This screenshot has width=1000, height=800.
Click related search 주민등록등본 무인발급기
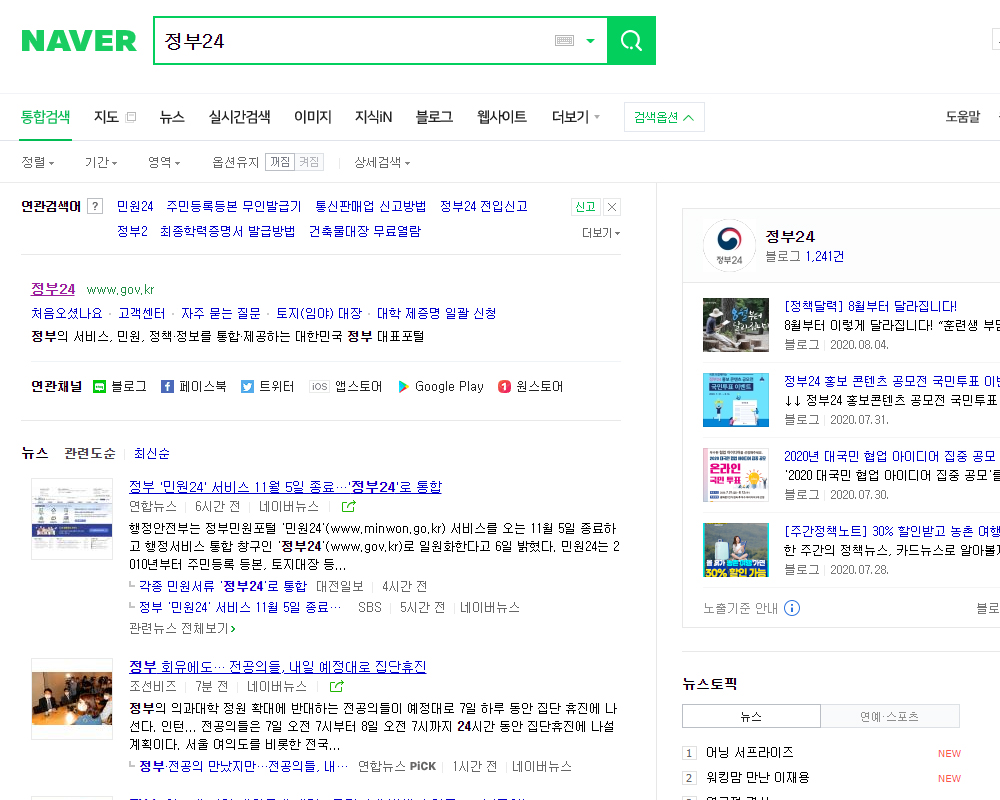[x=233, y=206]
